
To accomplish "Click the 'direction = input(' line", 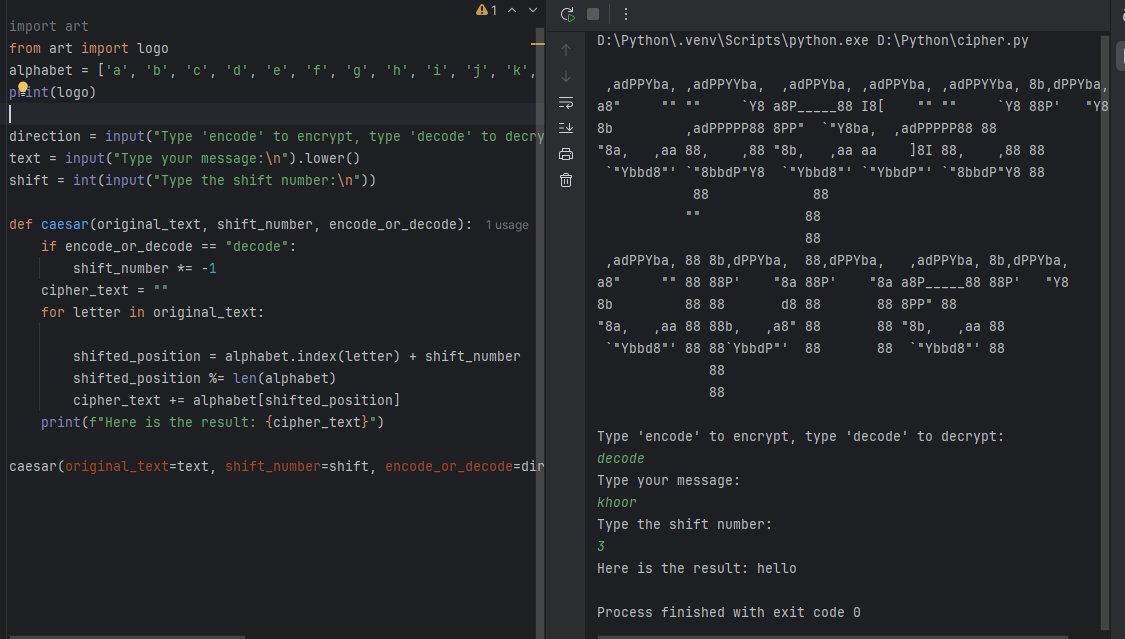I will click(x=276, y=137).
